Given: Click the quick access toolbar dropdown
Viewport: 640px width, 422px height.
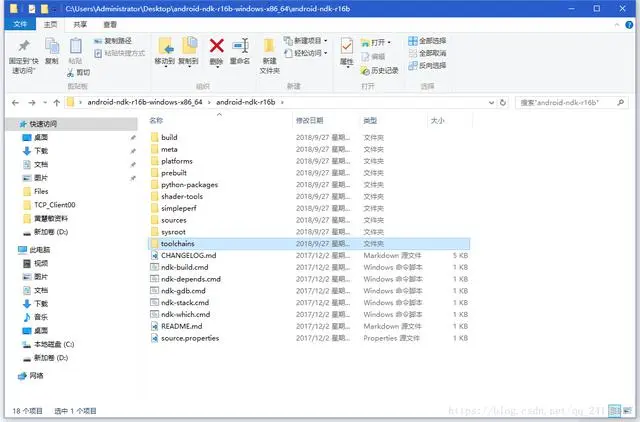Looking at the screenshot, I should pyautogui.click(x=54, y=9).
